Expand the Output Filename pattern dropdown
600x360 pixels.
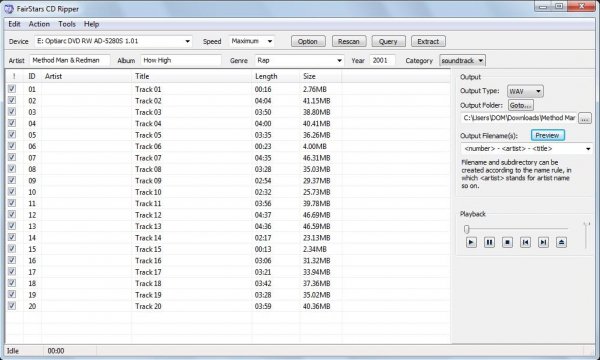click(x=588, y=149)
